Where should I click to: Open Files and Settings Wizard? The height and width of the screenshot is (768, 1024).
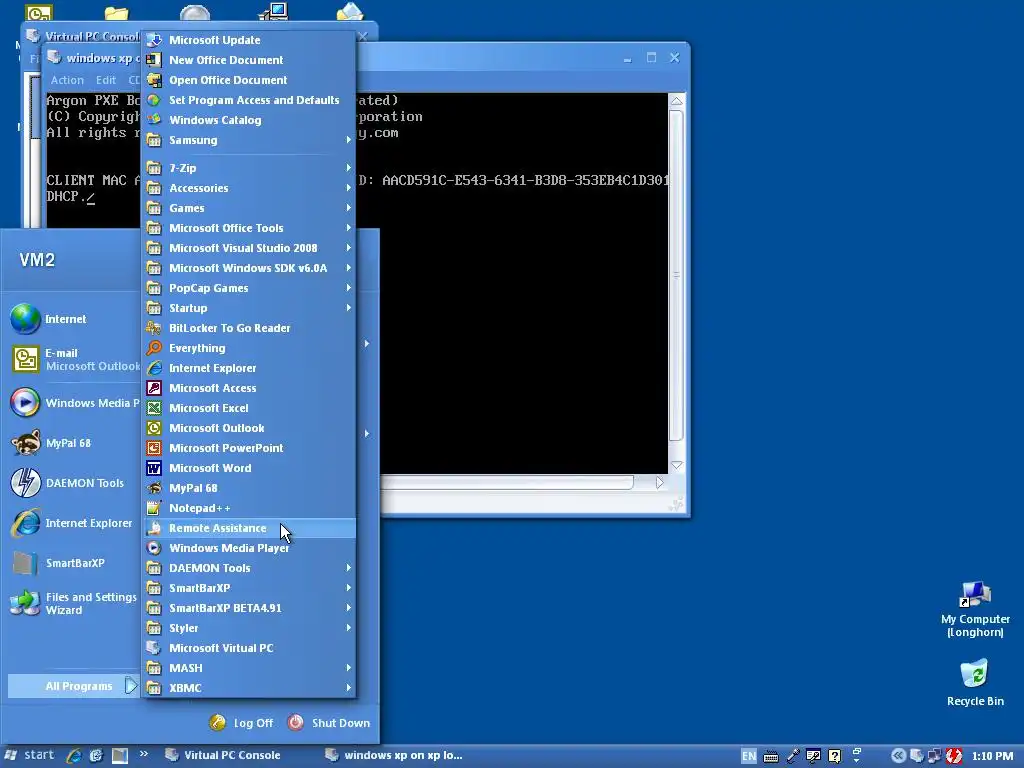[72, 603]
